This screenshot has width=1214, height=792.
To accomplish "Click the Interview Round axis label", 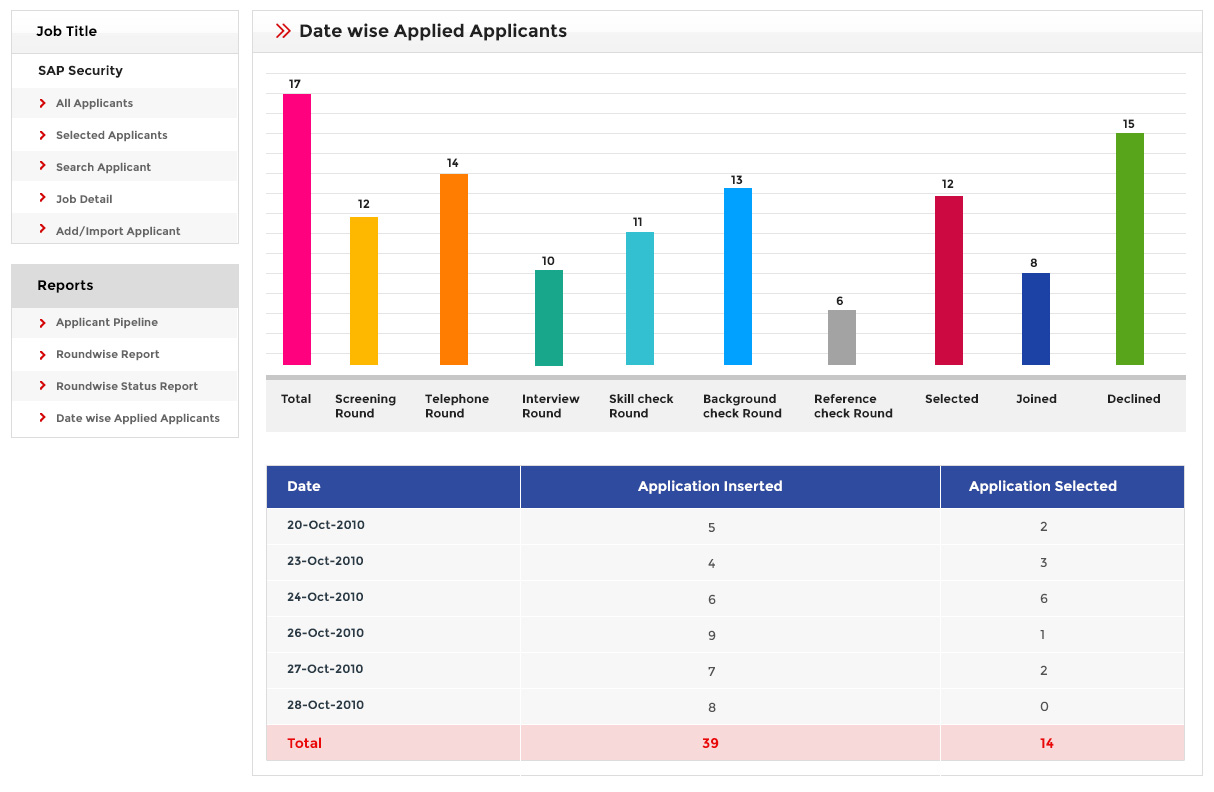I will pyautogui.click(x=550, y=406).
